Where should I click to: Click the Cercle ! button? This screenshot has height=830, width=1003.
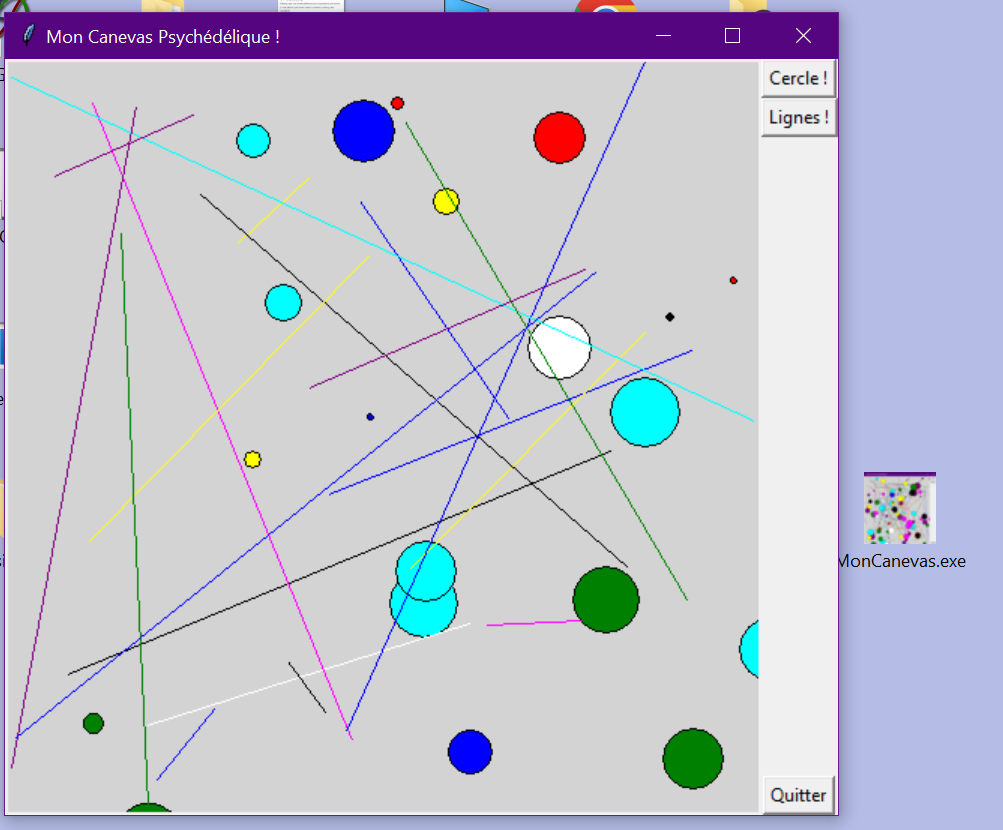798,79
